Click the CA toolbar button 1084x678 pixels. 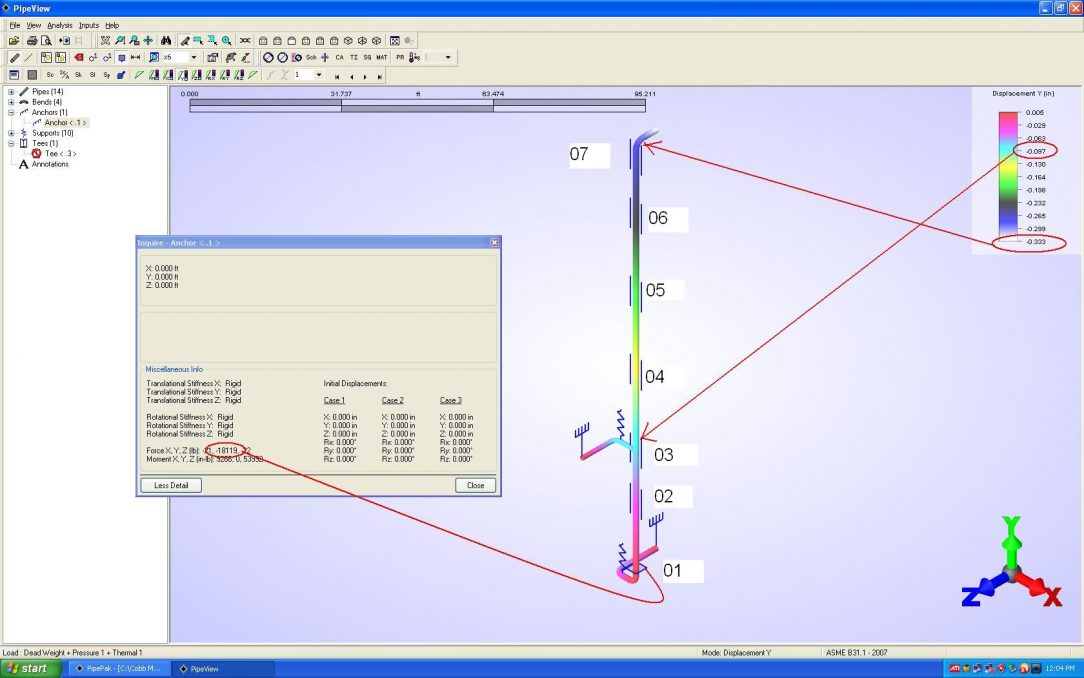(x=339, y=57)
